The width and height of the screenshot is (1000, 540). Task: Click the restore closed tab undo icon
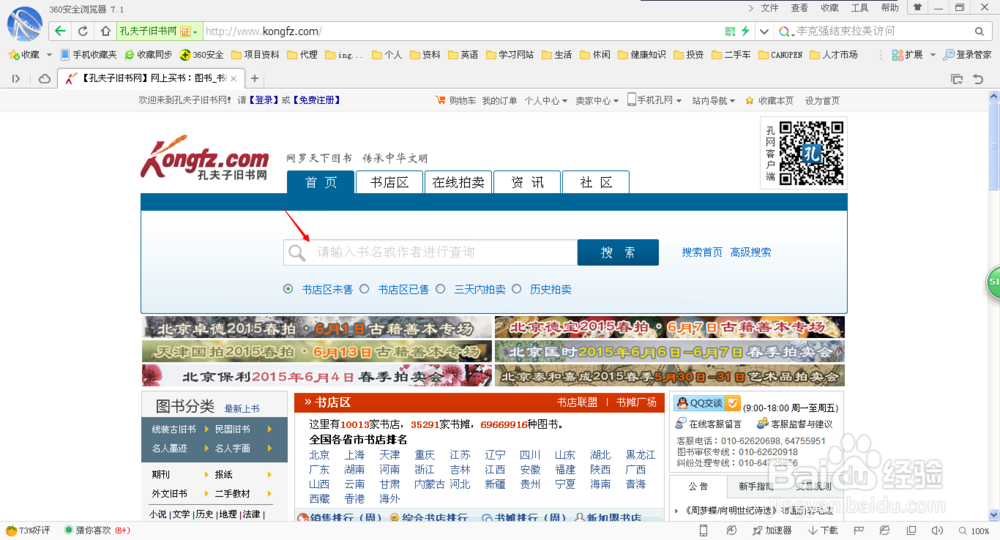point(978,79)
